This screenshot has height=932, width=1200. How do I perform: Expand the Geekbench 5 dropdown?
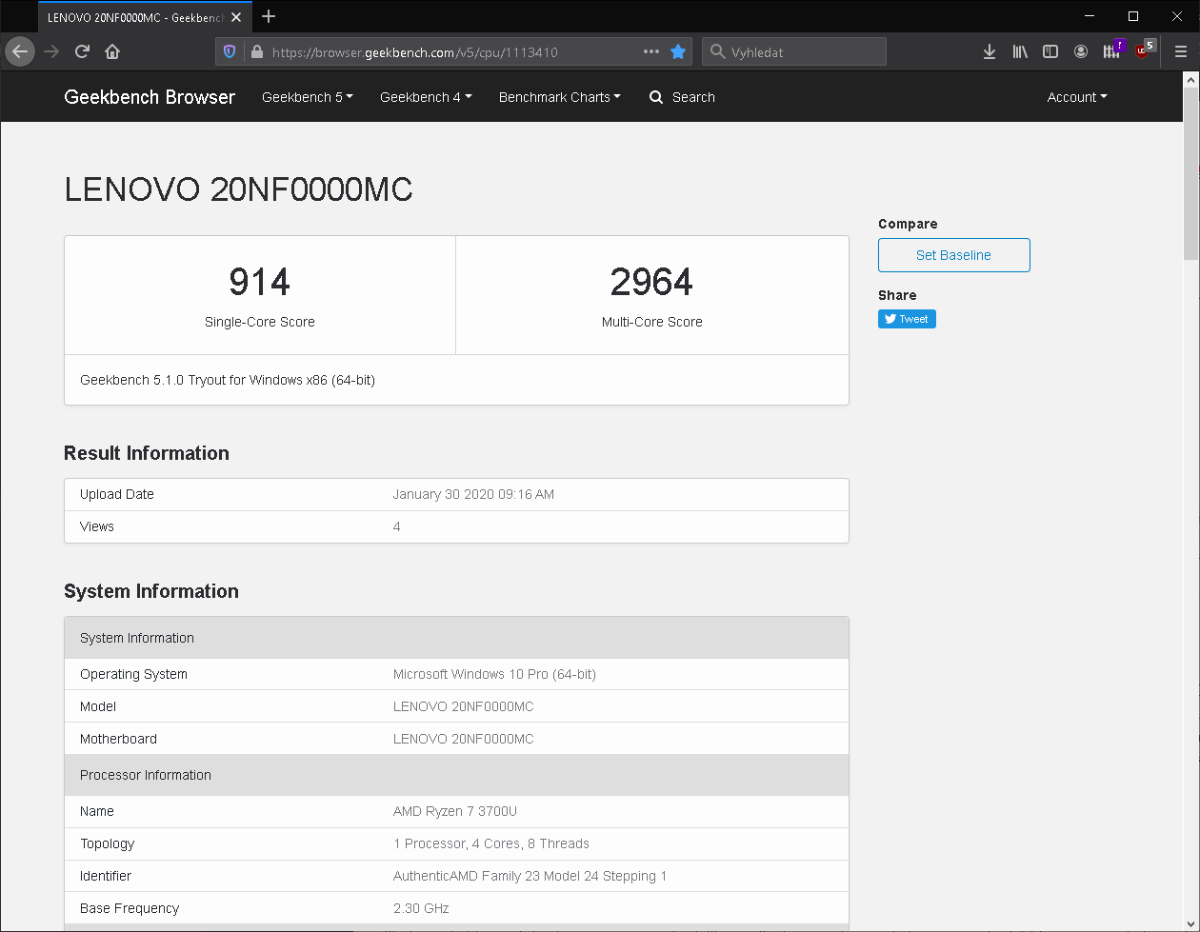pyautogui.click(x=307, y=97)
